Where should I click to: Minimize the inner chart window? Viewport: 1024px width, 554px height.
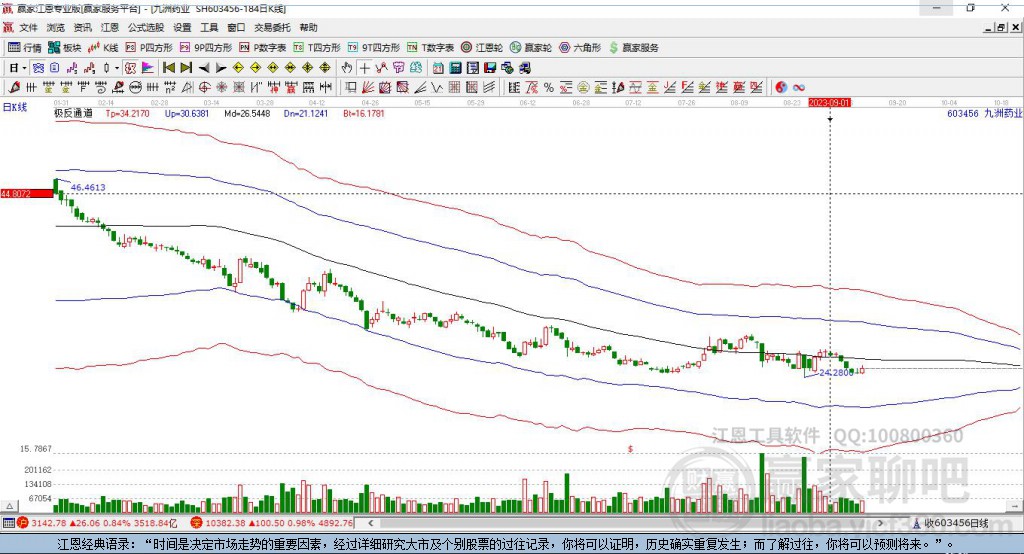(x=989, y=27)
